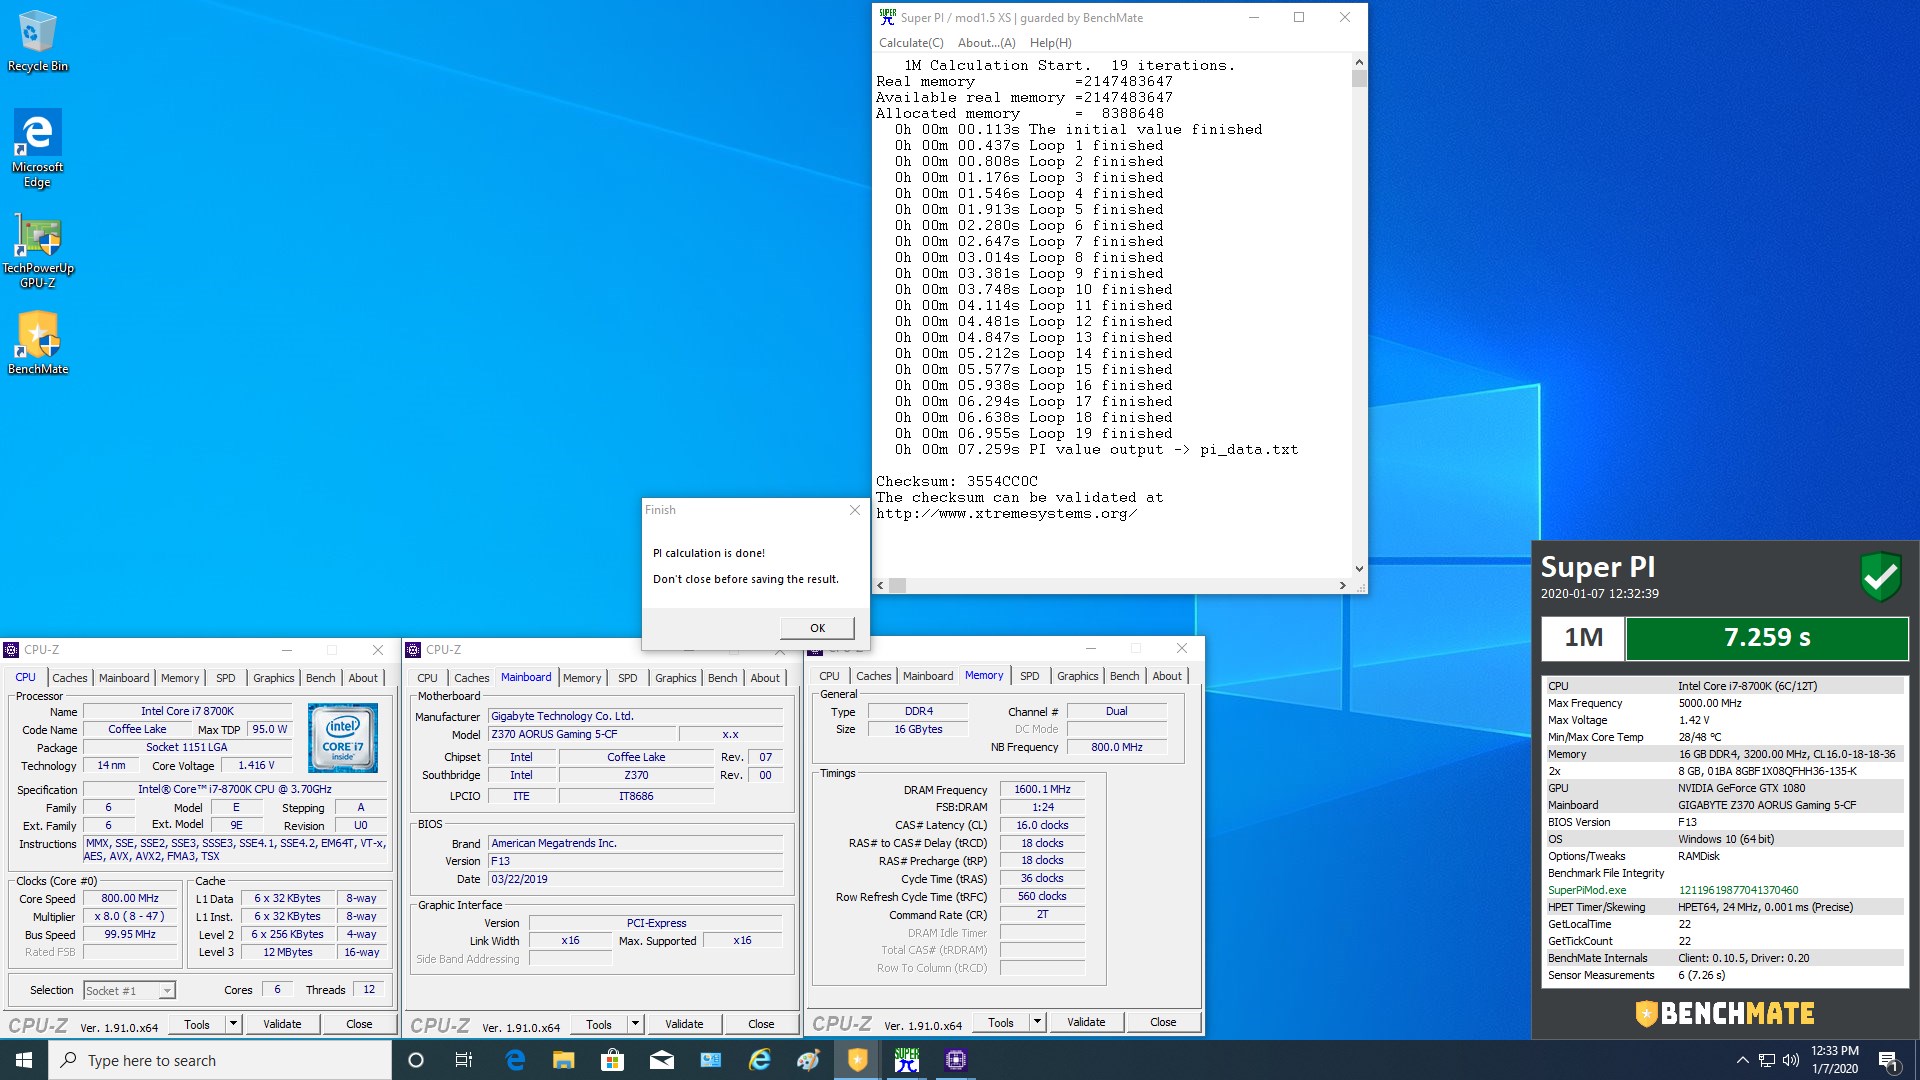The height and width of the screenshot is (1080, 1920).
Task: Open the Microsoft Edge desktop shortcut
Action: 38,148
